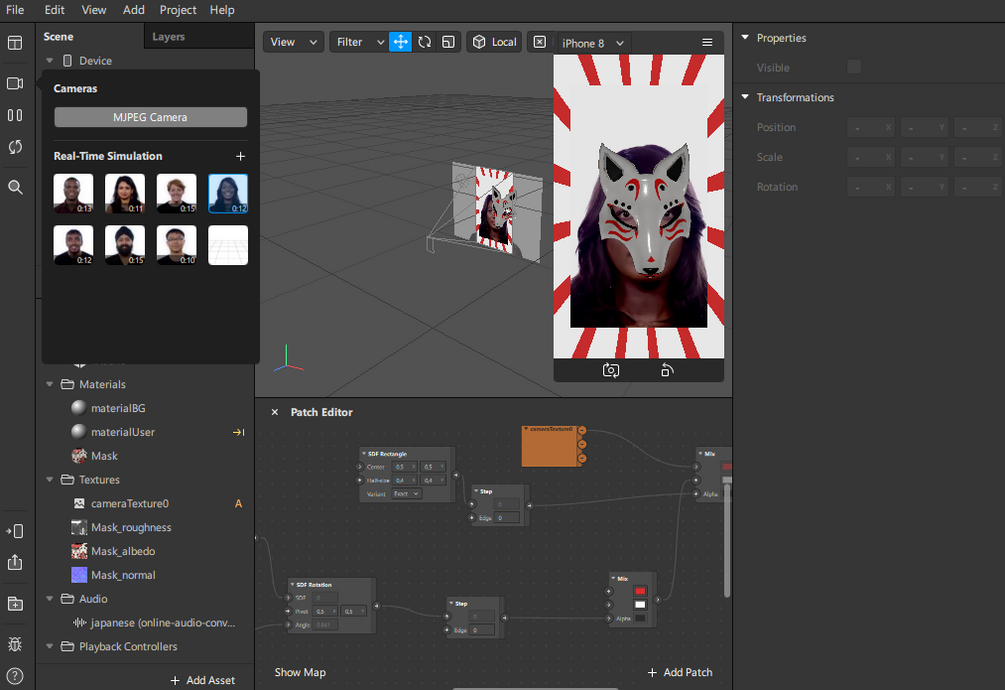The image size is (1005, 690).
Task: Open the Edit menu
Action: pyautogui.click(x=54, y=10)
